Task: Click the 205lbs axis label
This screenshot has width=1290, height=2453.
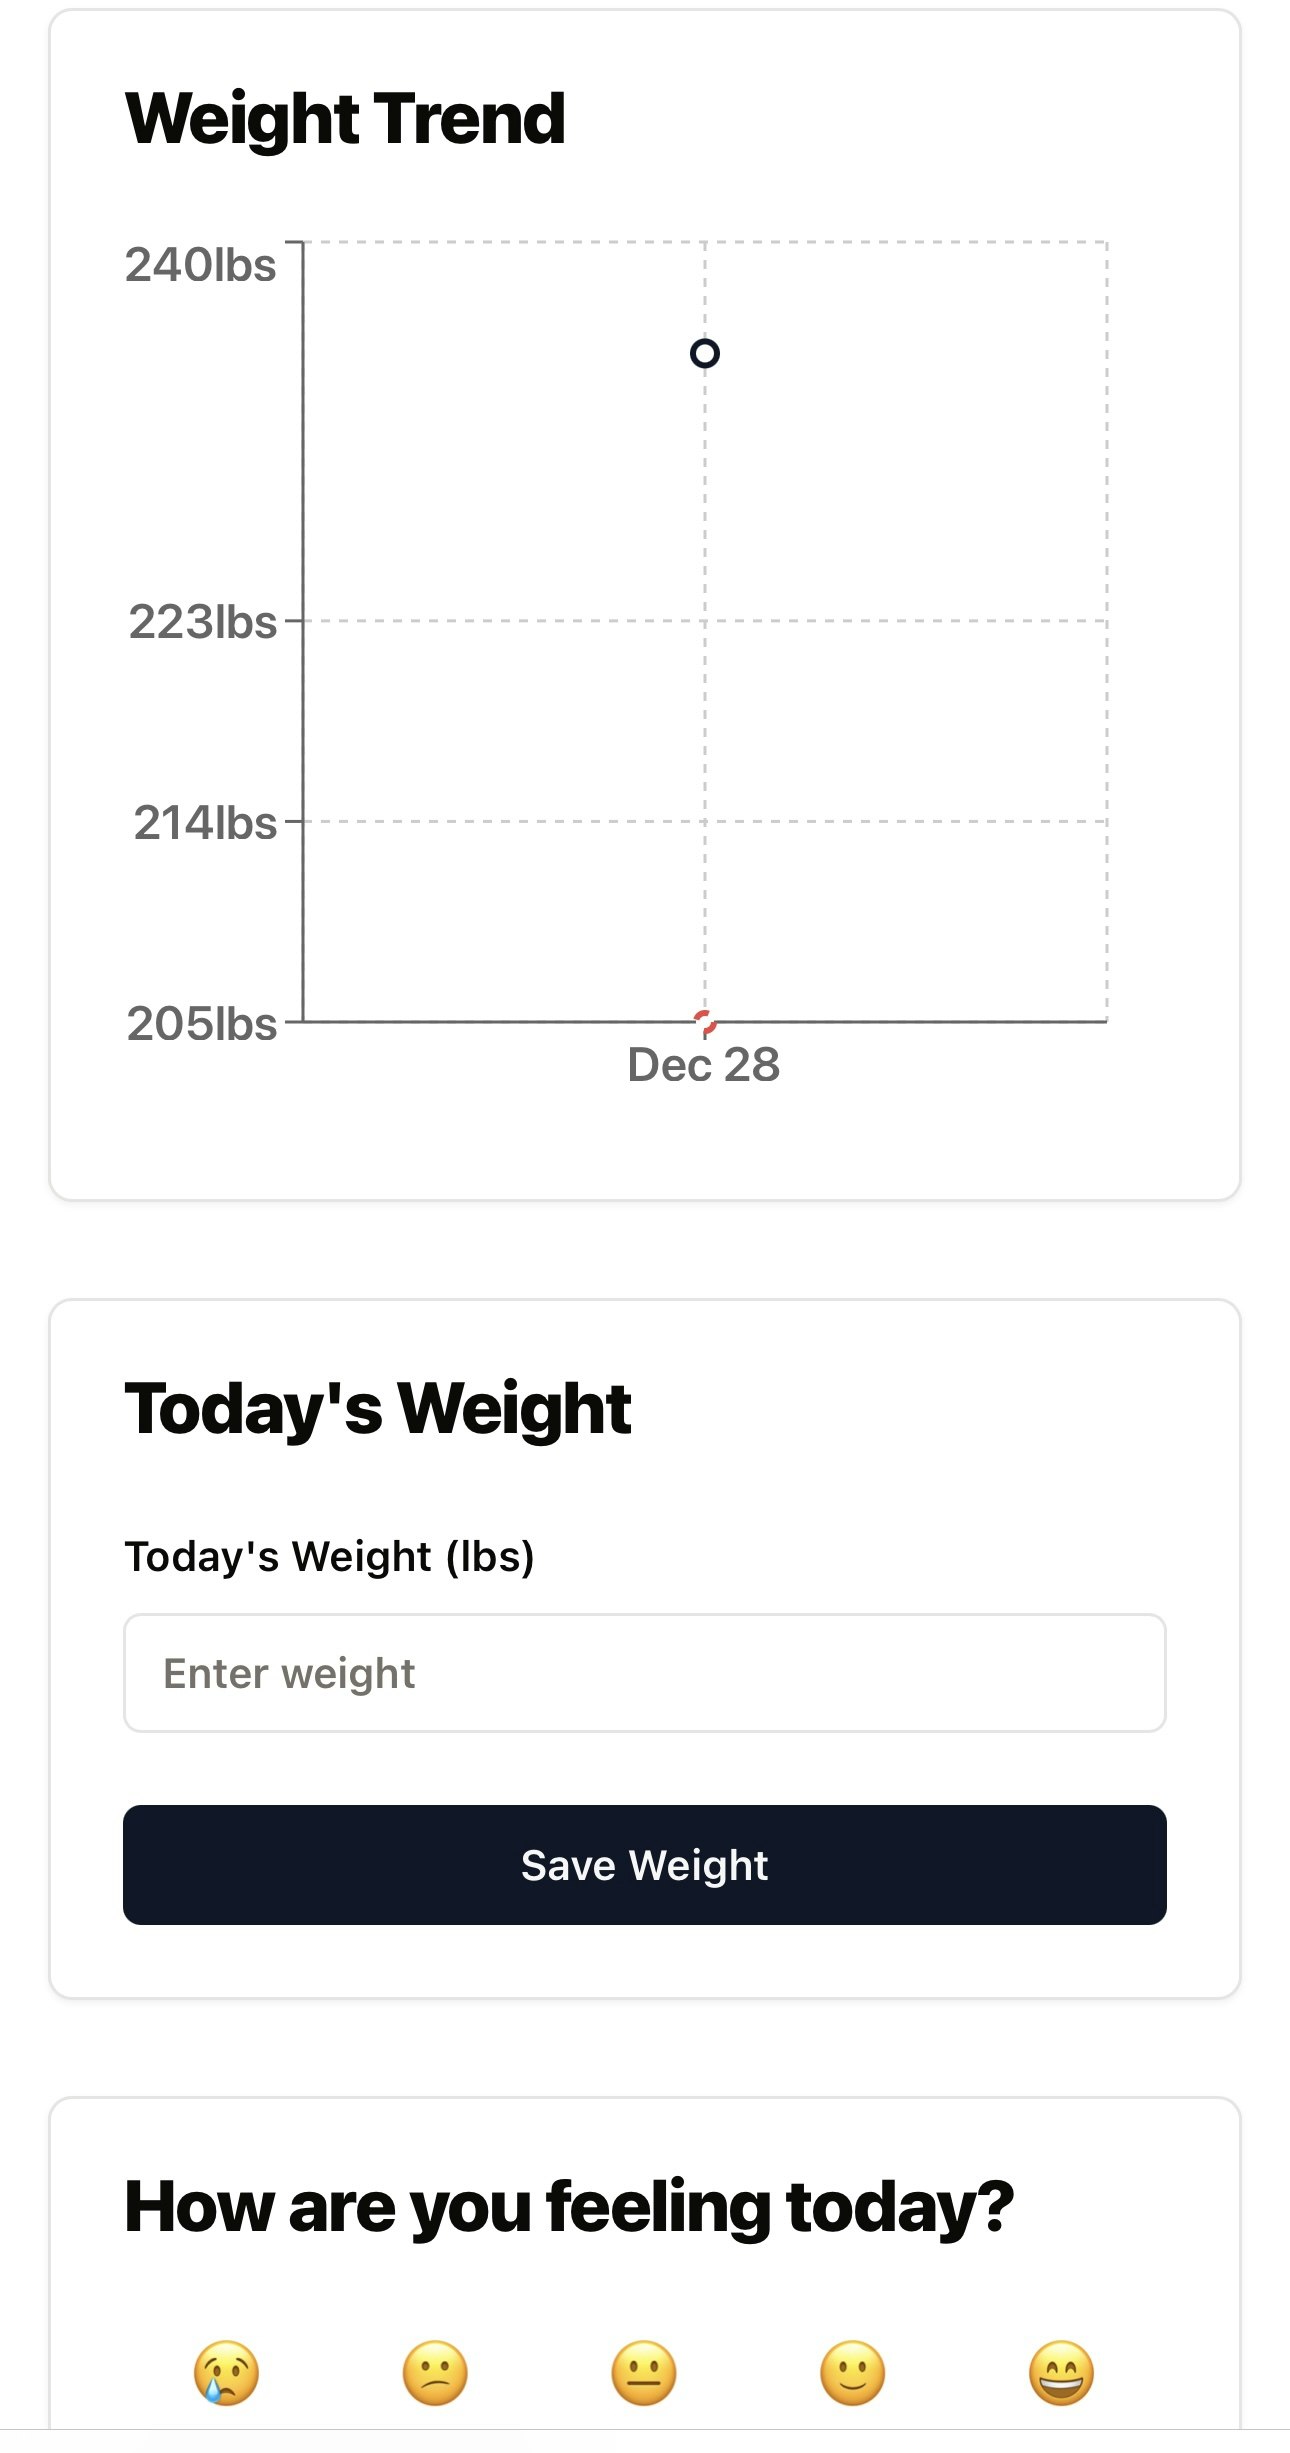Action: (x=202, y=1024)
